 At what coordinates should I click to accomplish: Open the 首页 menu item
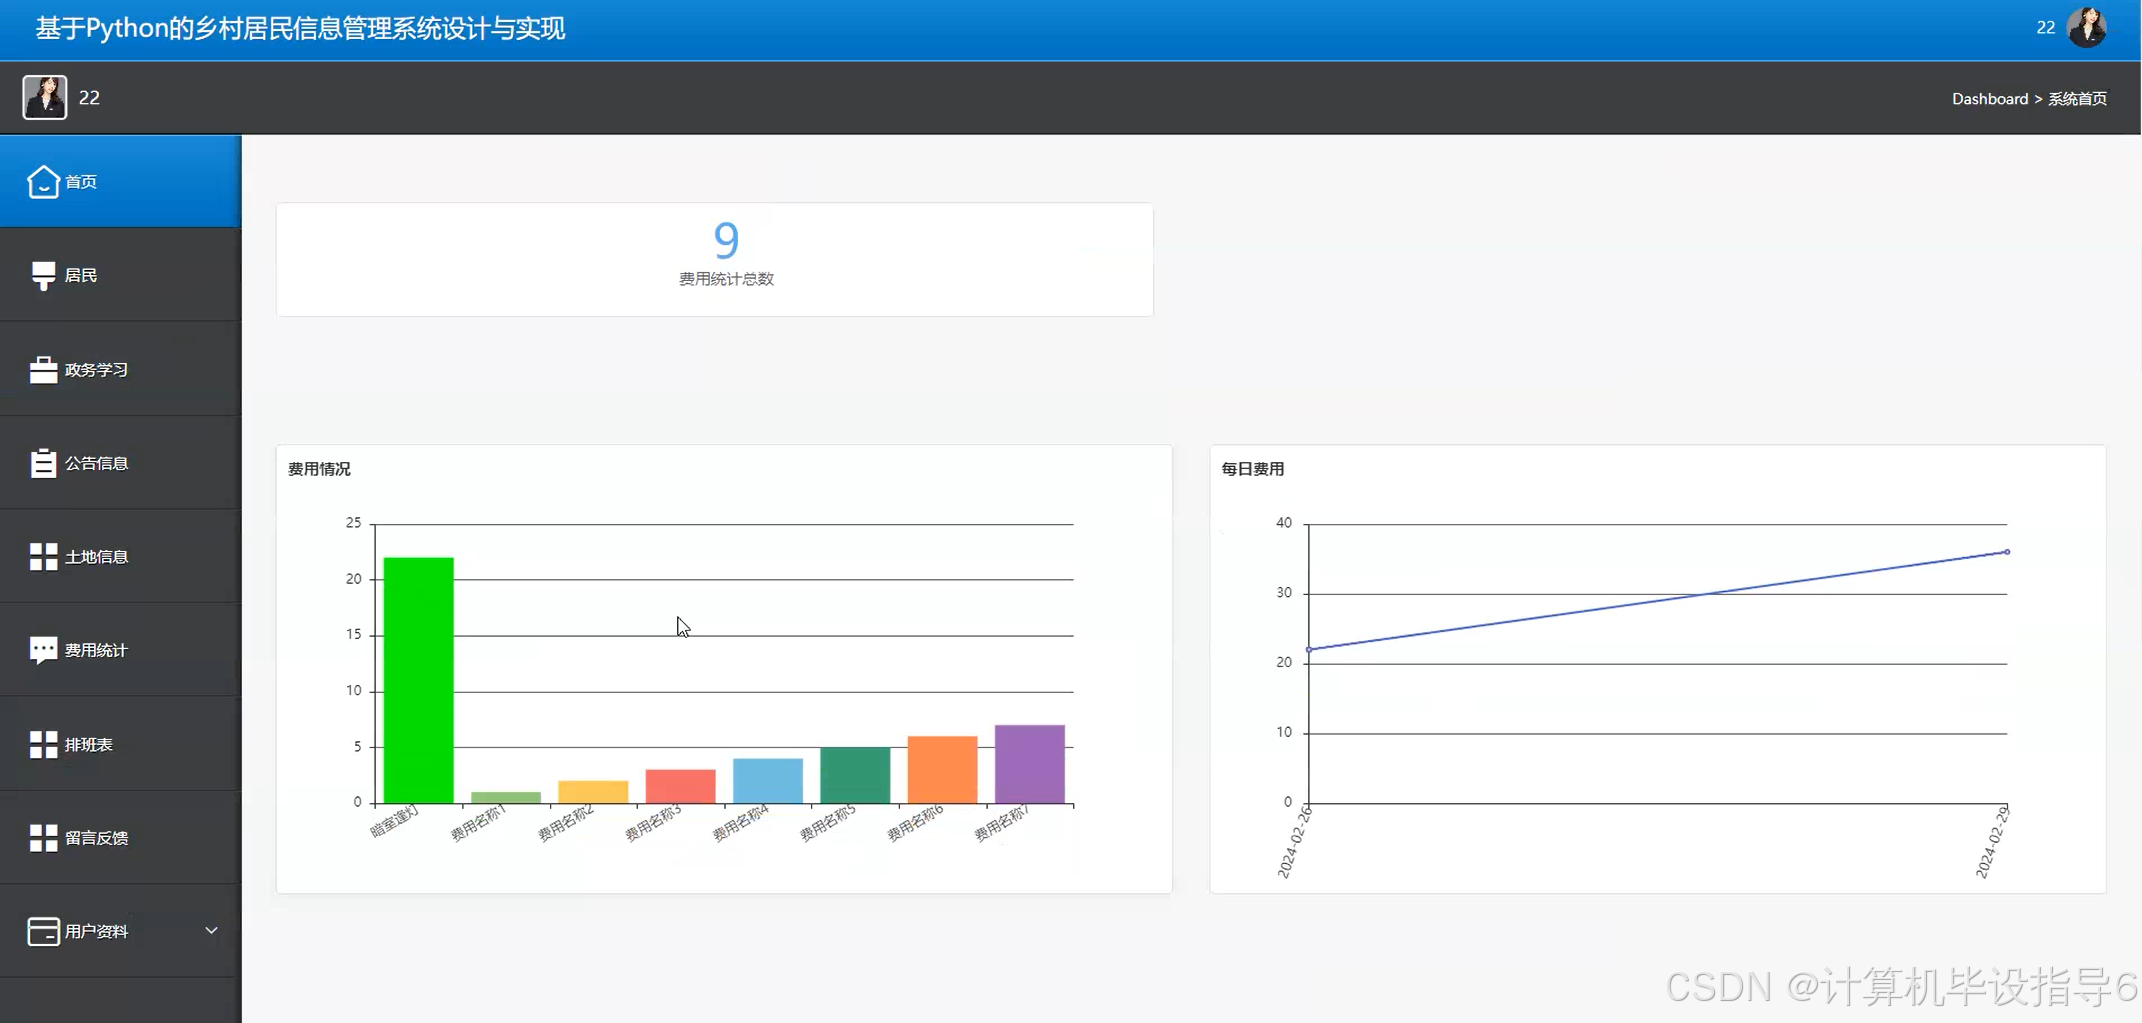pos(120,182)
